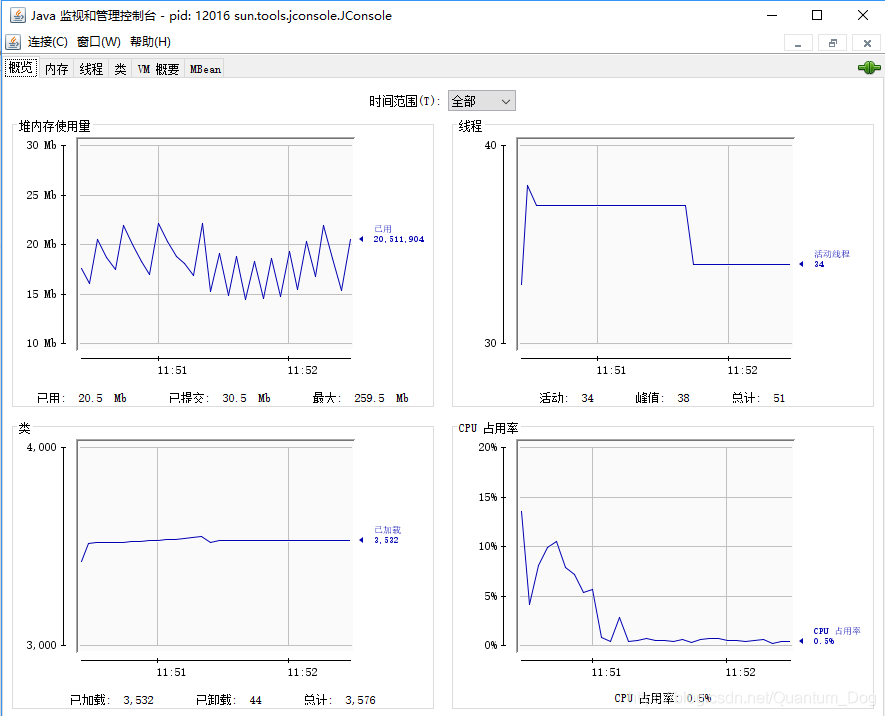This screenshot has height=716, width=885.
Task: Click the 最大: 259.5 Mb value
Action: pos(360,398)
